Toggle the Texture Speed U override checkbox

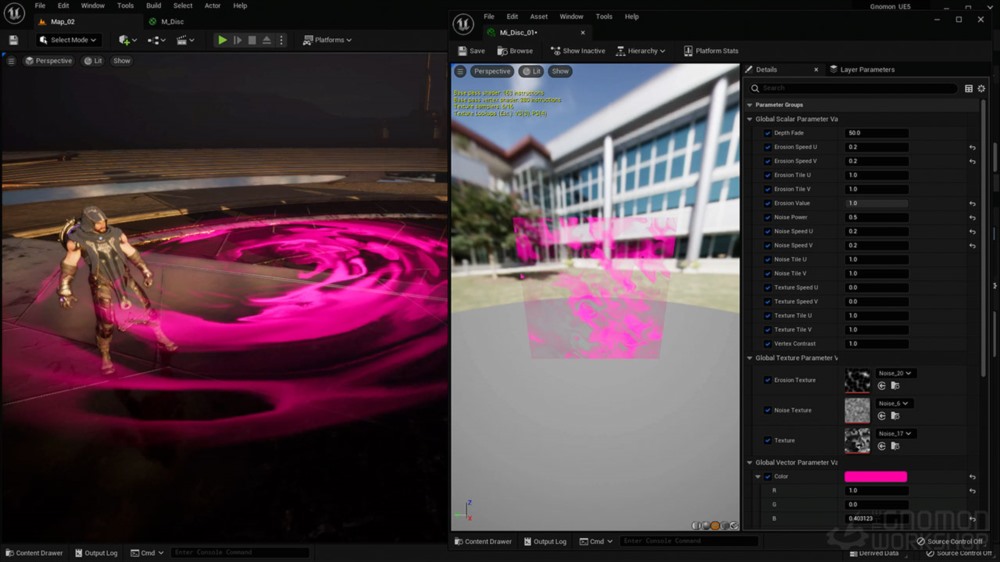pyautogui.click(x=767, y=288)
